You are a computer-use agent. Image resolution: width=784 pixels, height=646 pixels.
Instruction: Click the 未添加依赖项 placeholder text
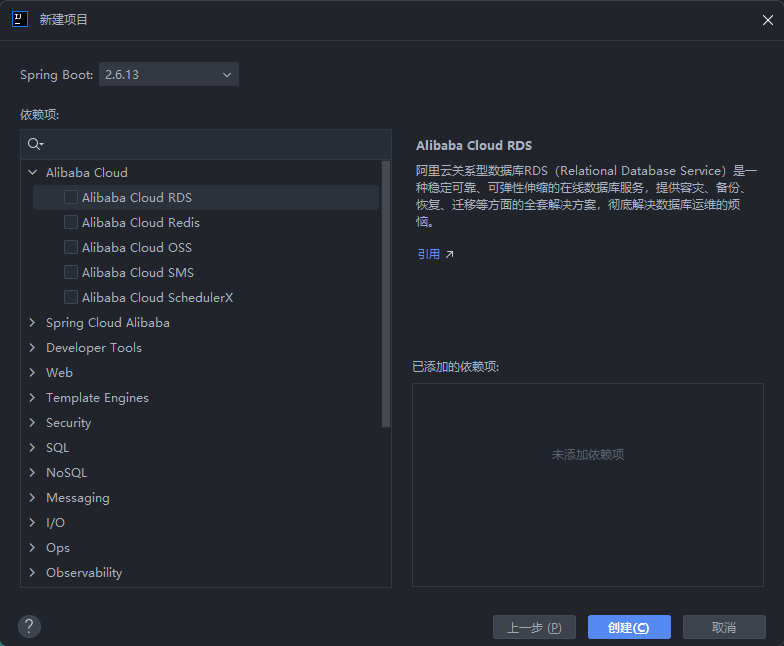pos(588,454)
